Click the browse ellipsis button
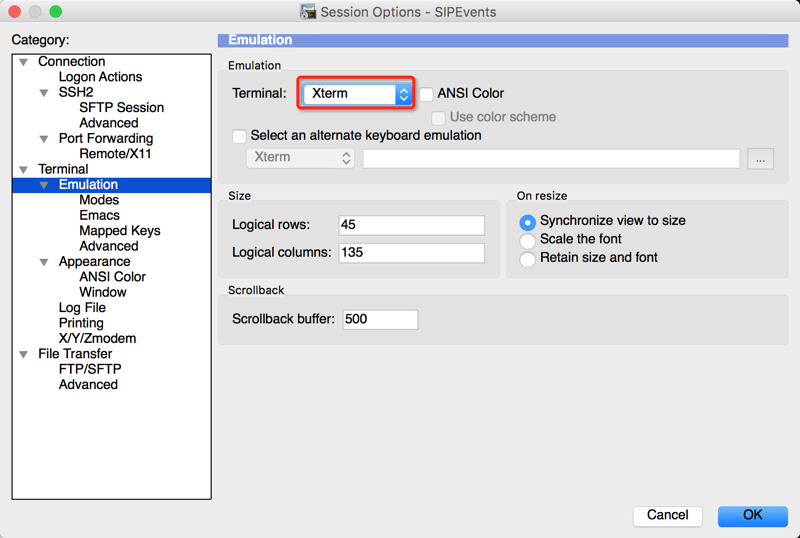The image size is (800, 538). [761, 159]
